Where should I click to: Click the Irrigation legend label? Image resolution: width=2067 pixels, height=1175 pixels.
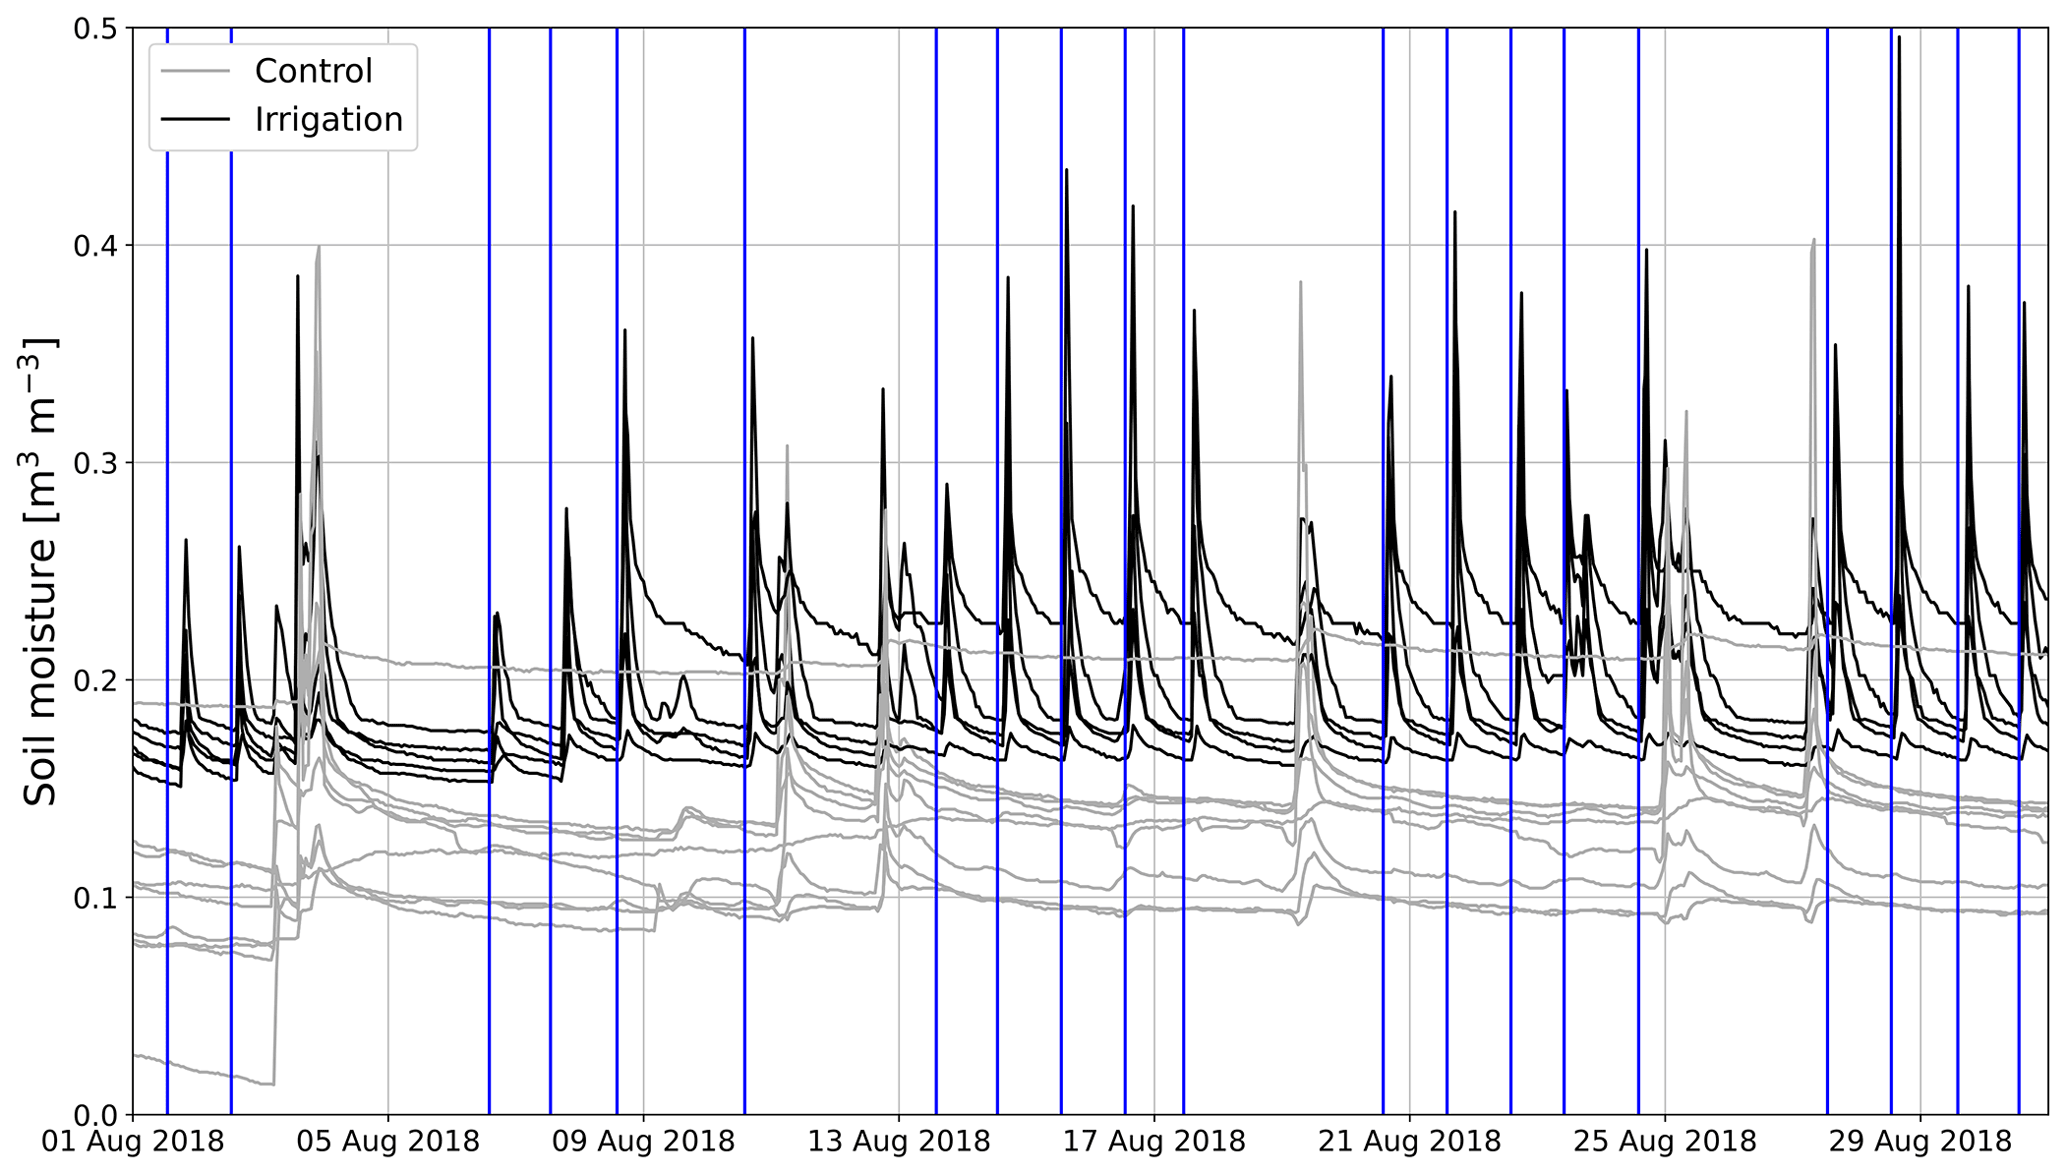tap(328, 120)
